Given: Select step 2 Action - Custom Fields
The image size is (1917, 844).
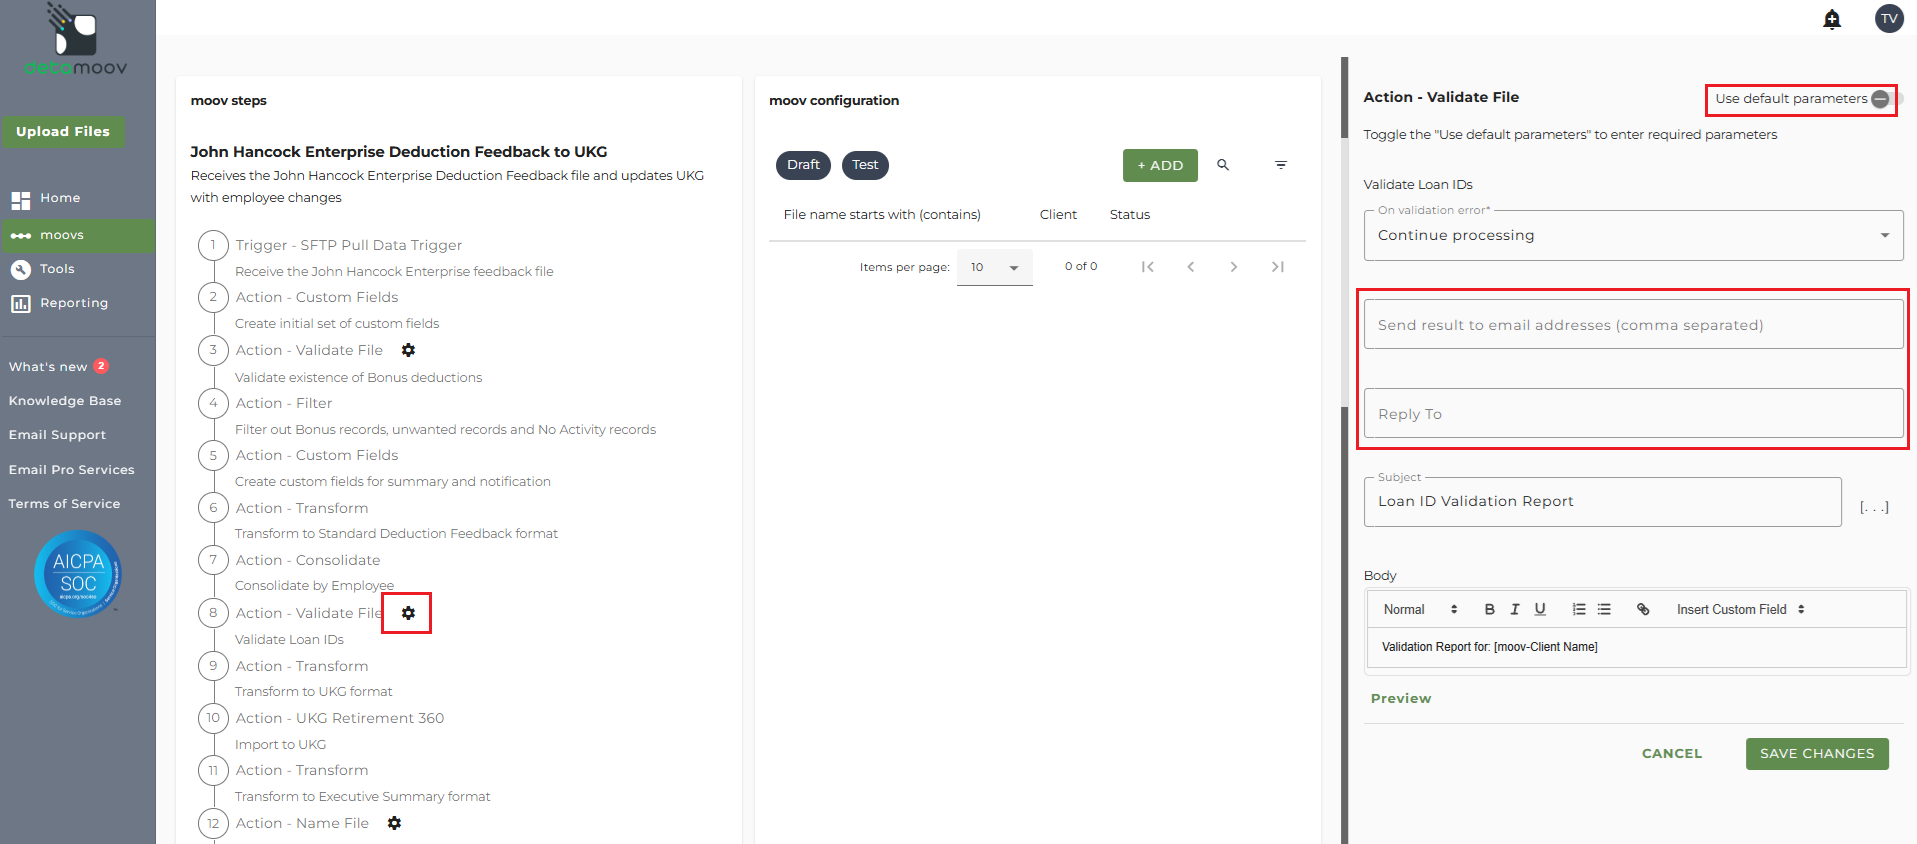Looking at the screenshot, I should [317, 297].
